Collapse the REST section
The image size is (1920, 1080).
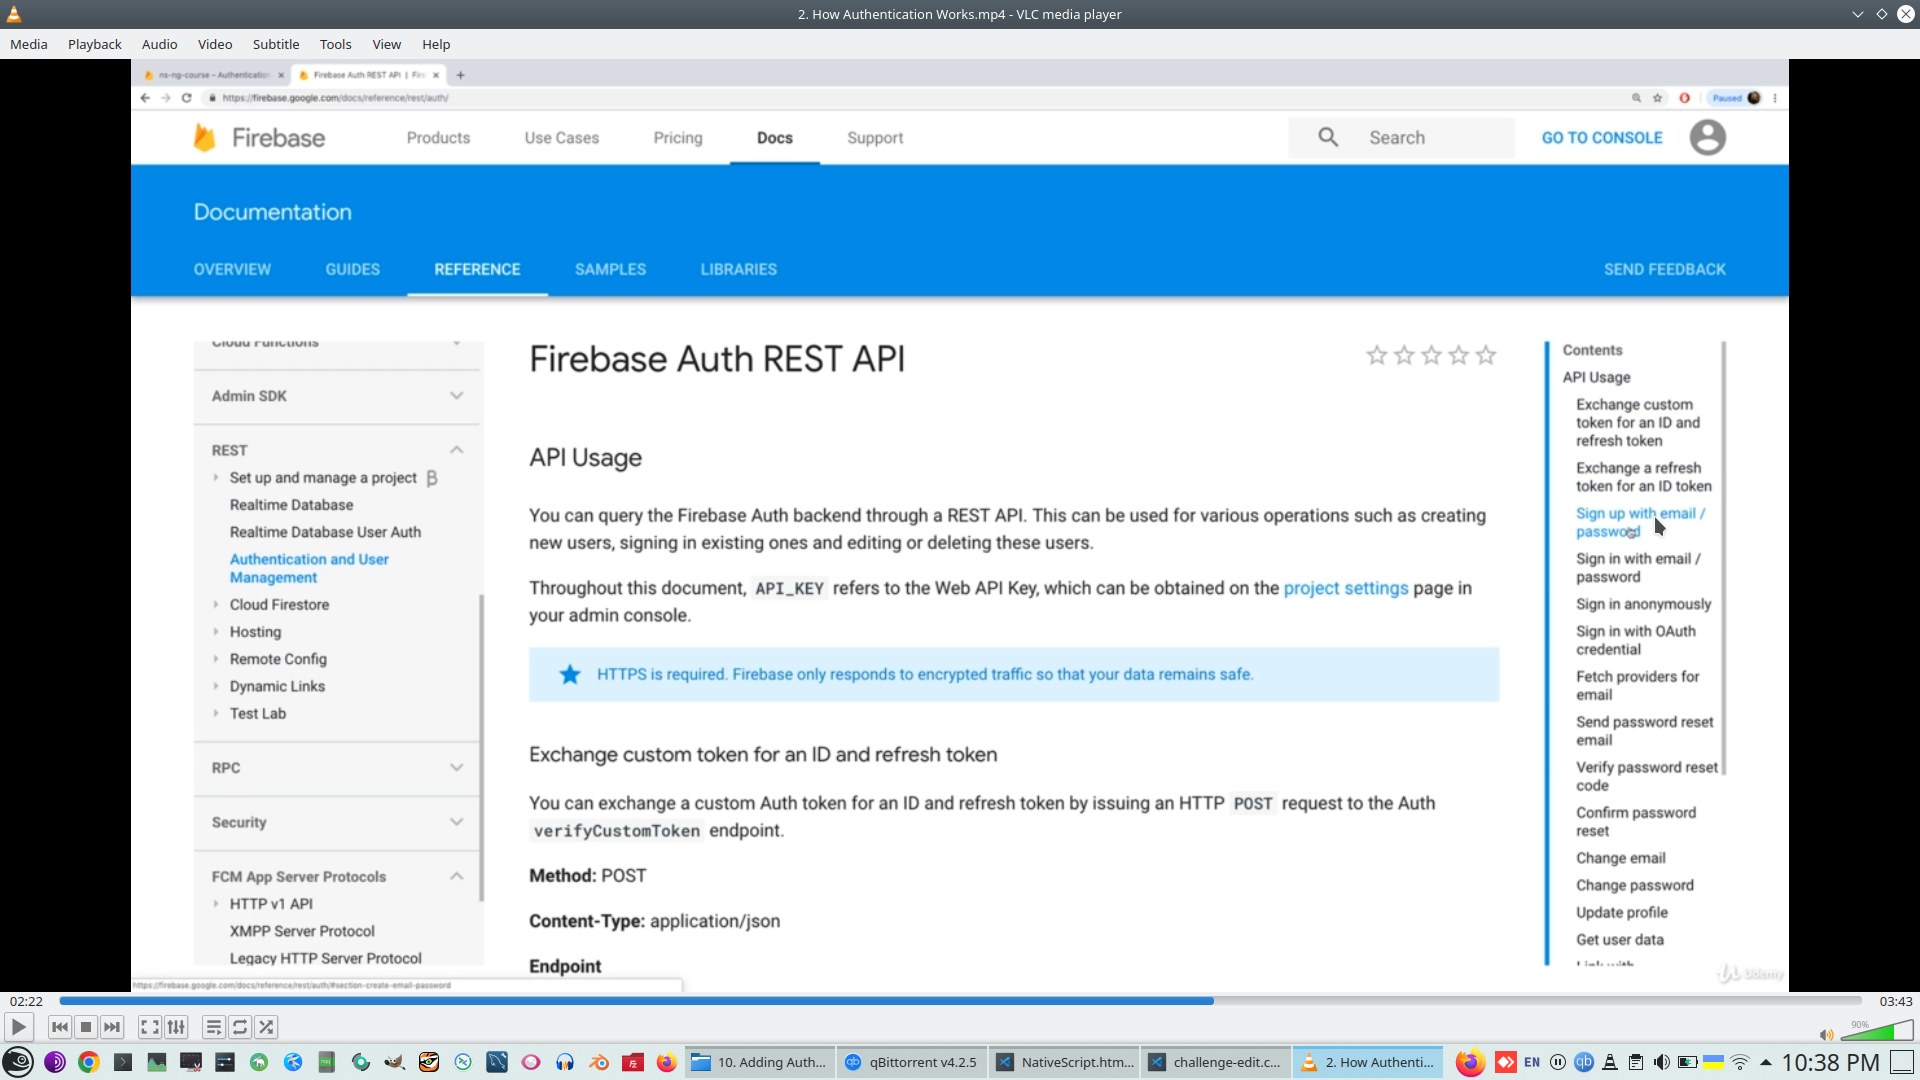(456, 450)
